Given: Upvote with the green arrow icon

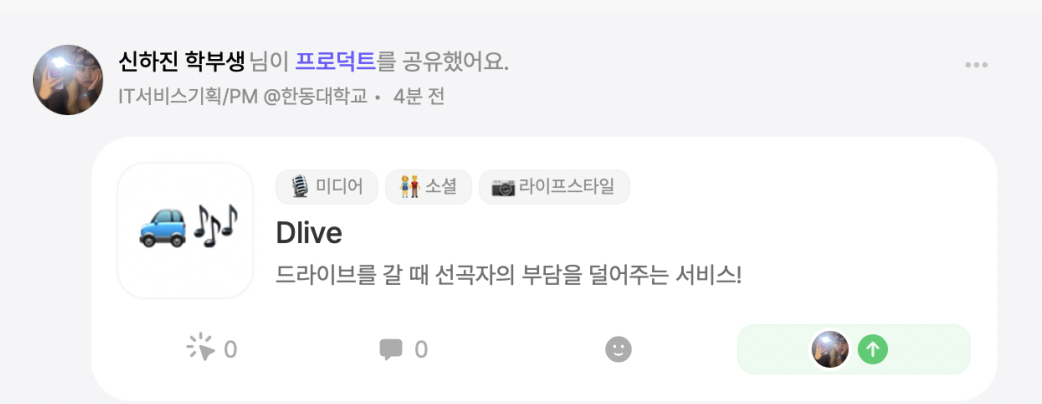Looking at the screenshot, I should [x=873, y=350].
